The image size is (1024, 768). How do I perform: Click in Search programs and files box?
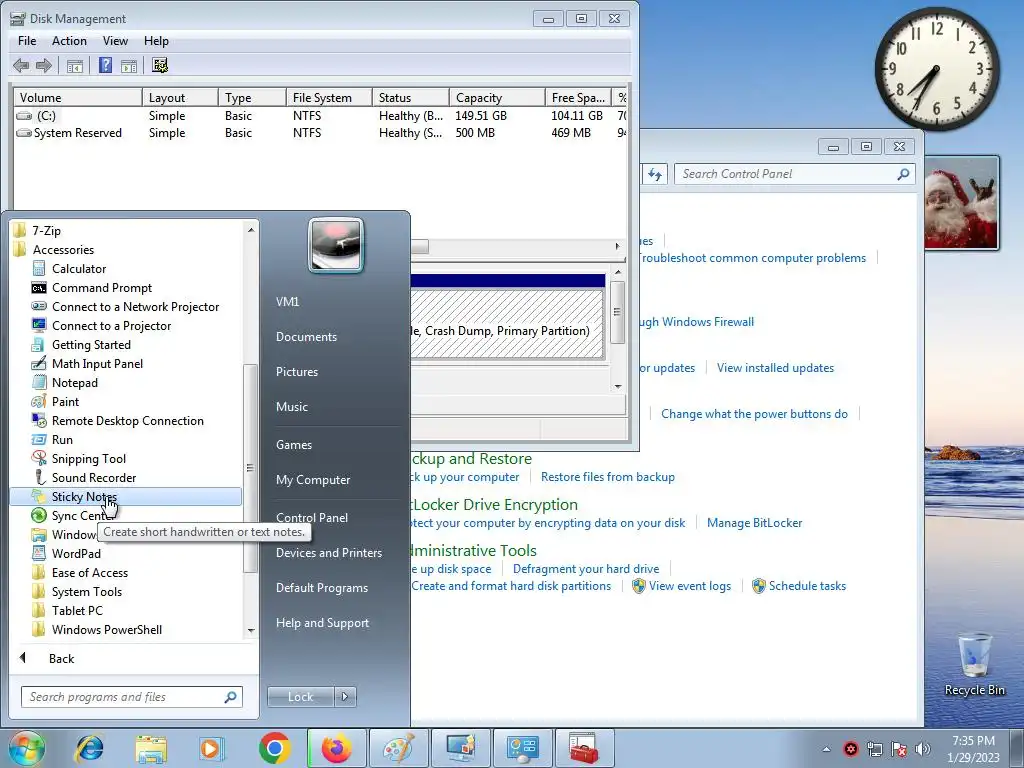click(x=131, y=697)
